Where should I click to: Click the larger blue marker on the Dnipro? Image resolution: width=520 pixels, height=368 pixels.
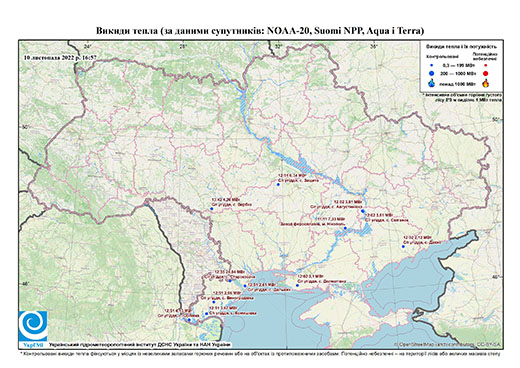362,211
